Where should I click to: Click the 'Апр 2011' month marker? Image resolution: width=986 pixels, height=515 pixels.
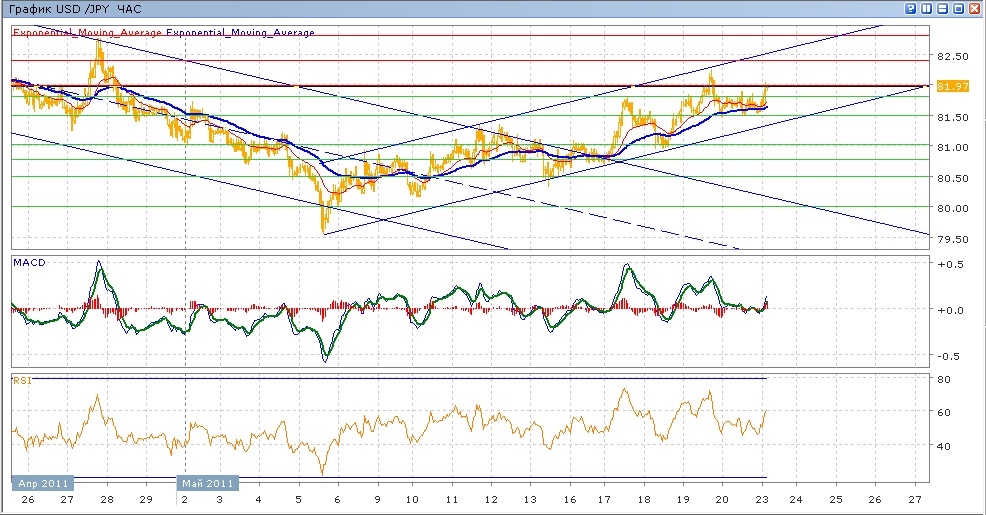pos(43,483)
